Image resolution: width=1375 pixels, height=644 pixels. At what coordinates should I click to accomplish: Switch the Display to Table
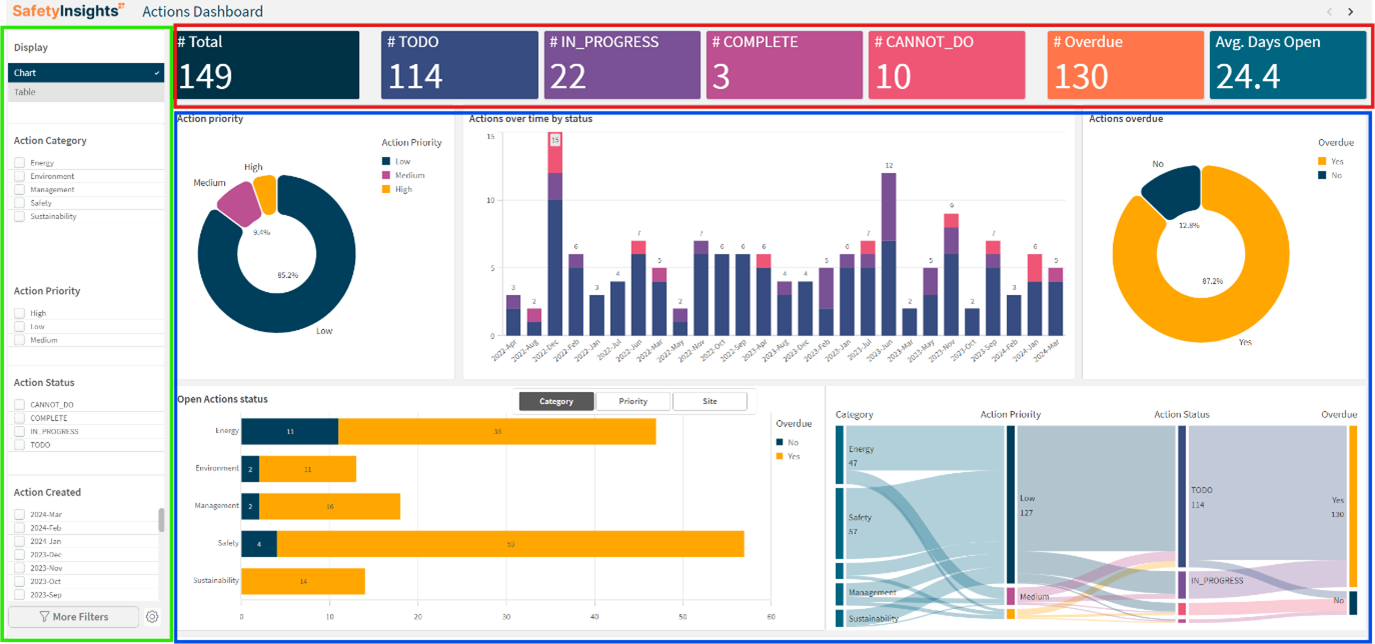[x=86, y=91]
